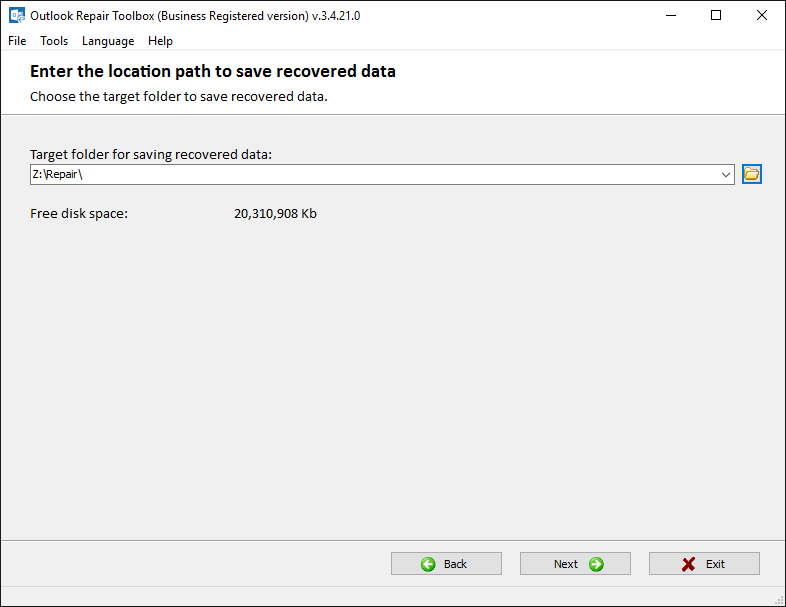Select the 20,310,908 Kb free space value
Screen dimensions: 786x607
(275, 214)
